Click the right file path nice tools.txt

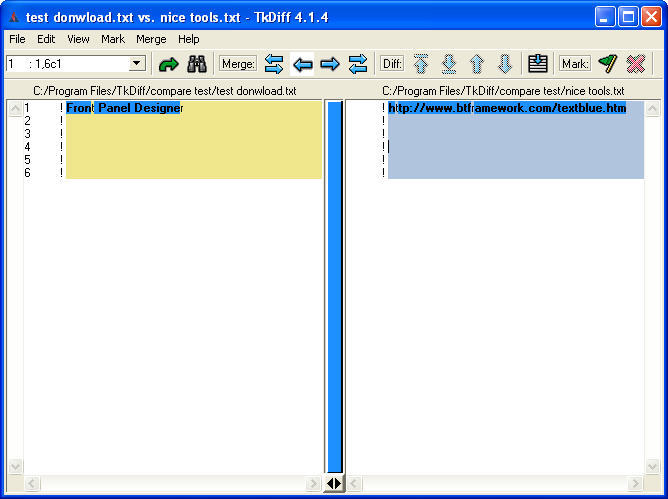tap(503, 91)
